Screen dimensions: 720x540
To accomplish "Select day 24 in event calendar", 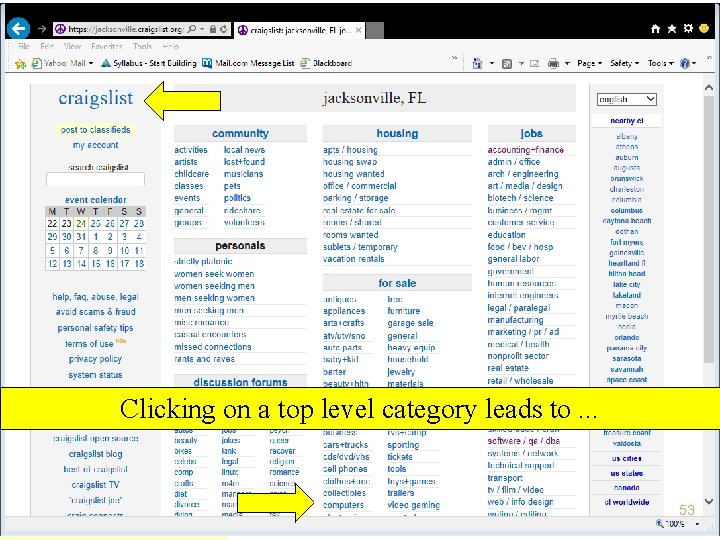I will 81,224.
